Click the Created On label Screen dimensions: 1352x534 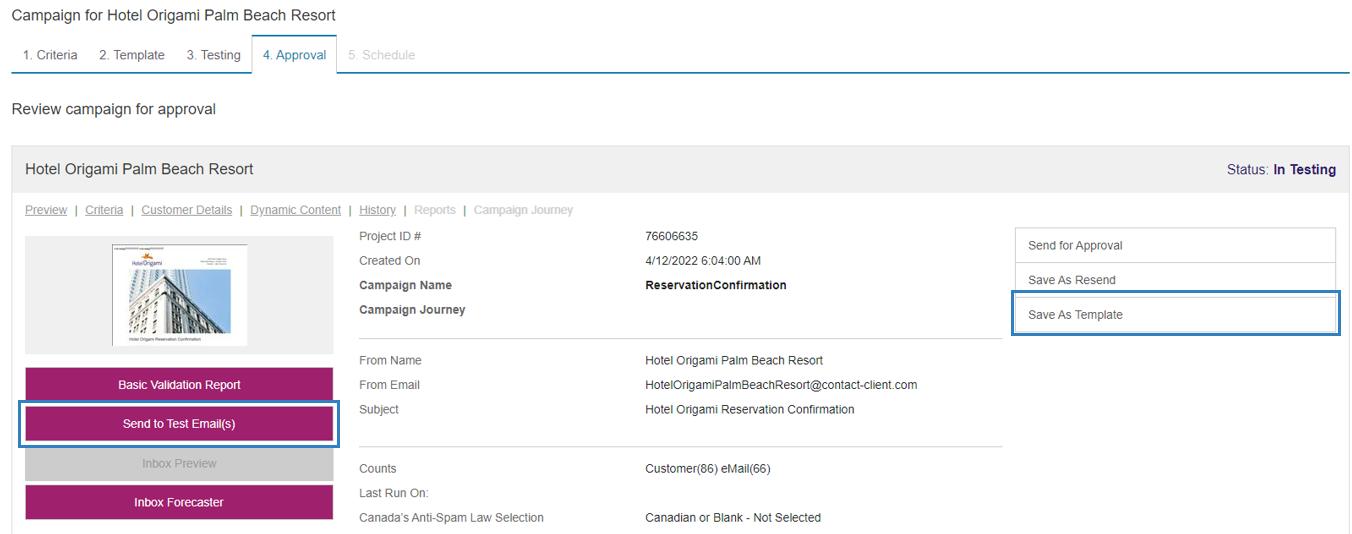(x=390, y=261)
